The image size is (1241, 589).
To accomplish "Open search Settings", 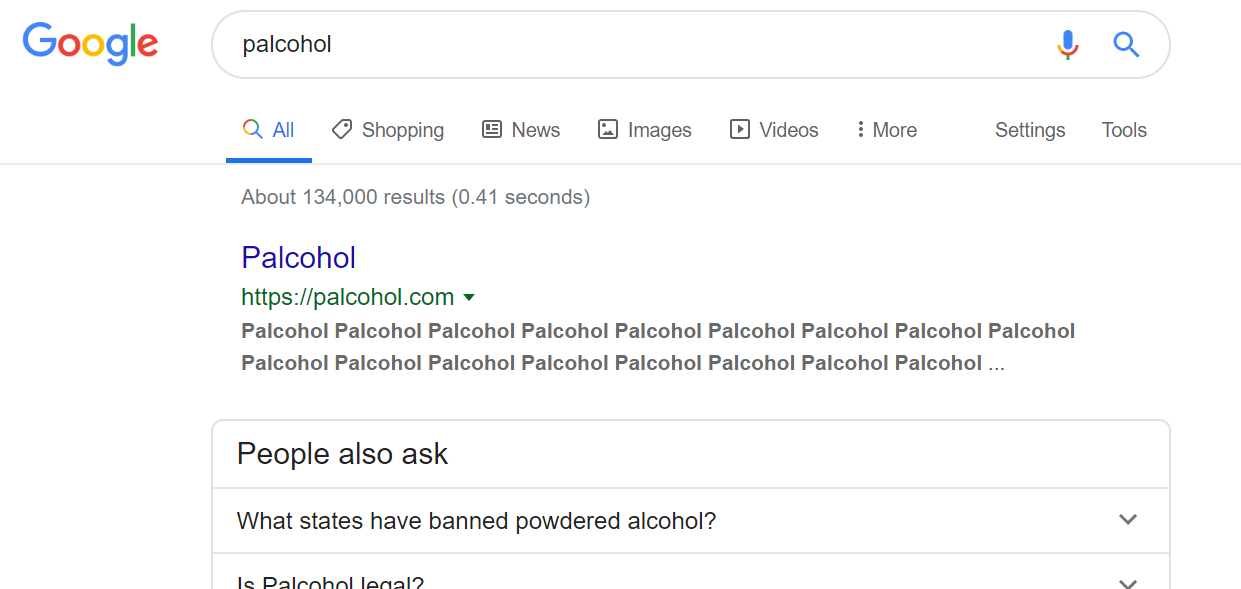I will click(x=1030, y=130).
